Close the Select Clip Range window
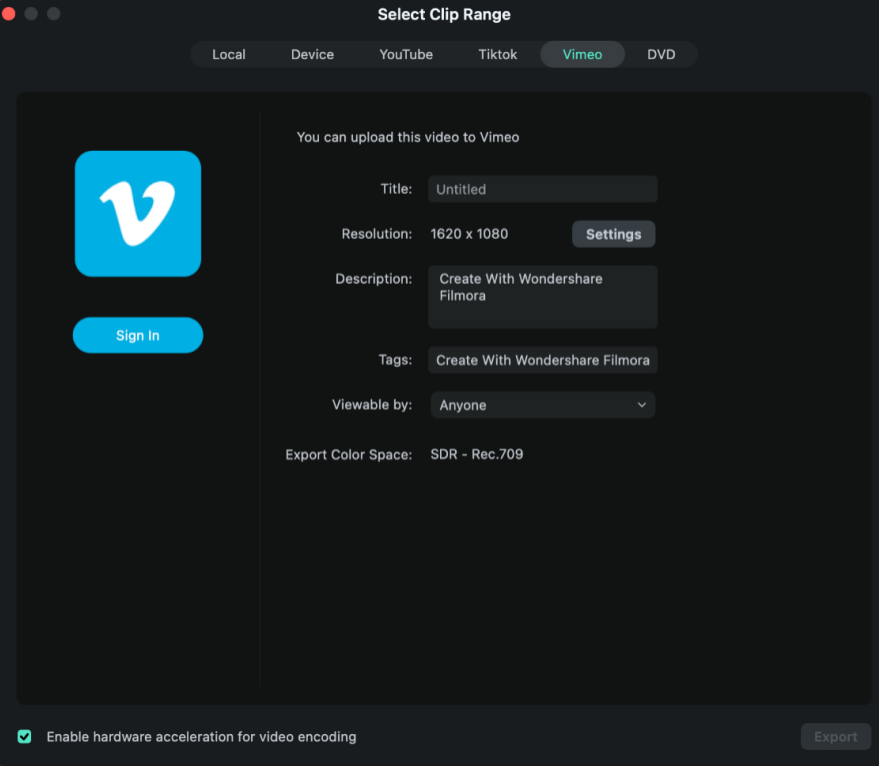Screen dimensions: 880x767 tap(9, 13)
